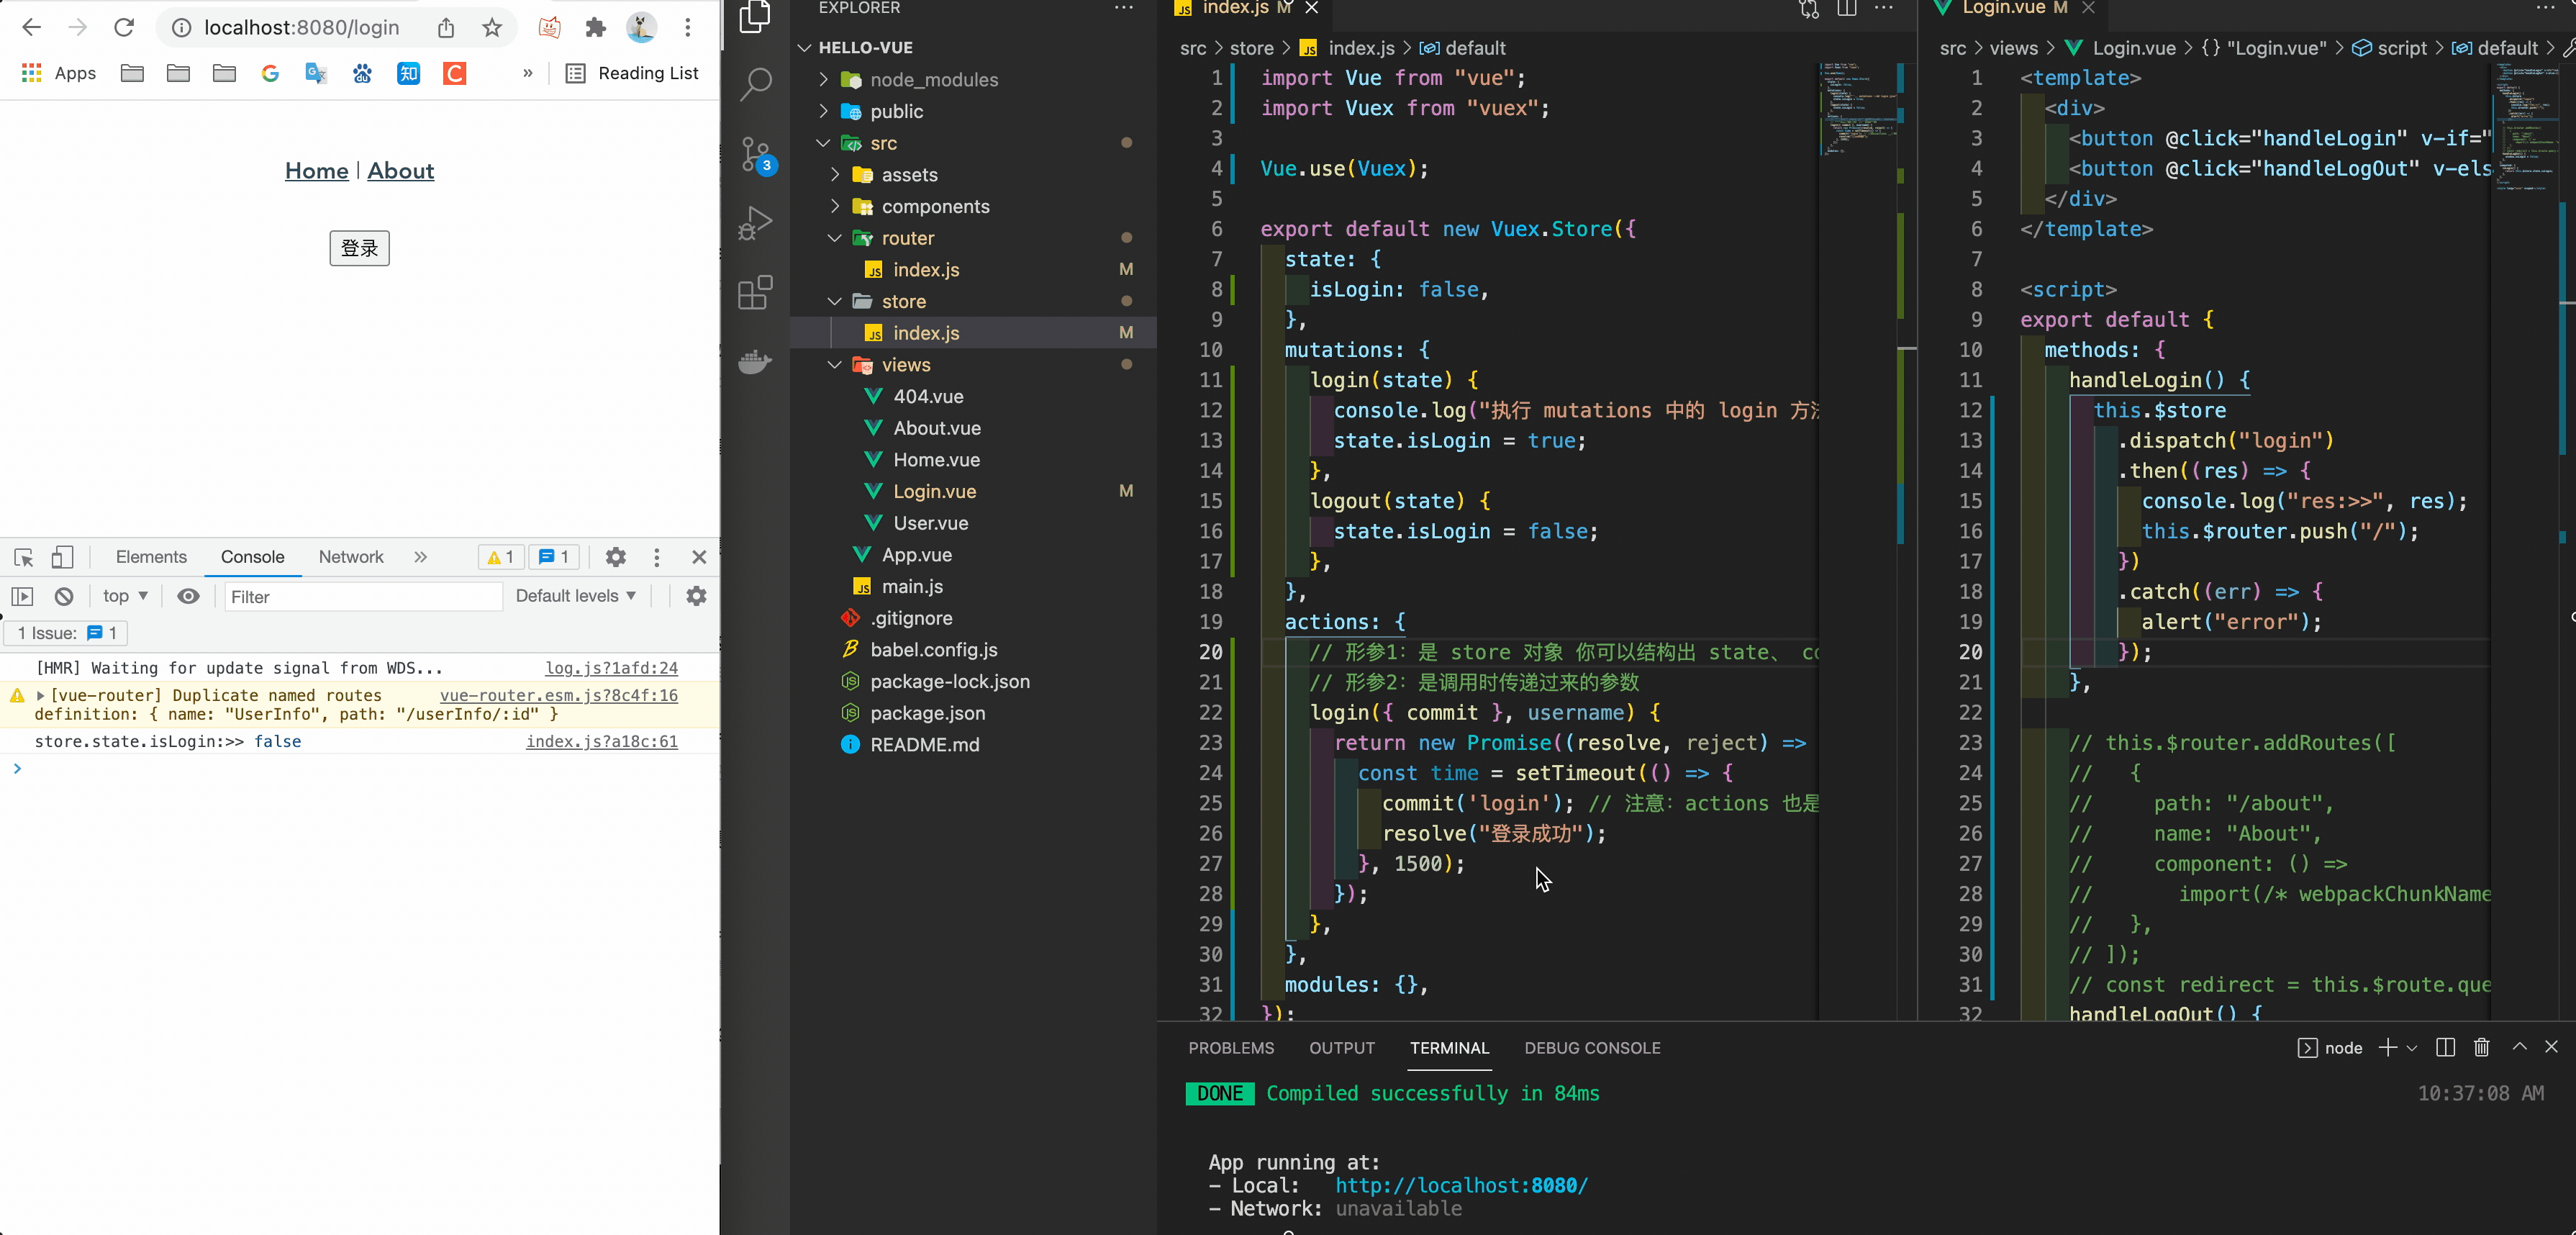Open the log.js?1afd:24 source link
Viewport: 2576px width, 1235px height.
(x=611, y=668)
